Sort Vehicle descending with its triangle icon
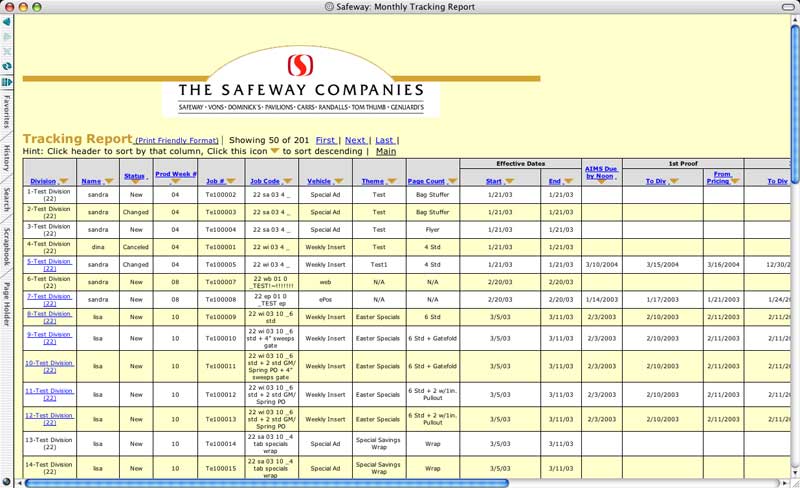Image resolution: width=800 pixels, height=488 pixels. (x=339, y=181)
